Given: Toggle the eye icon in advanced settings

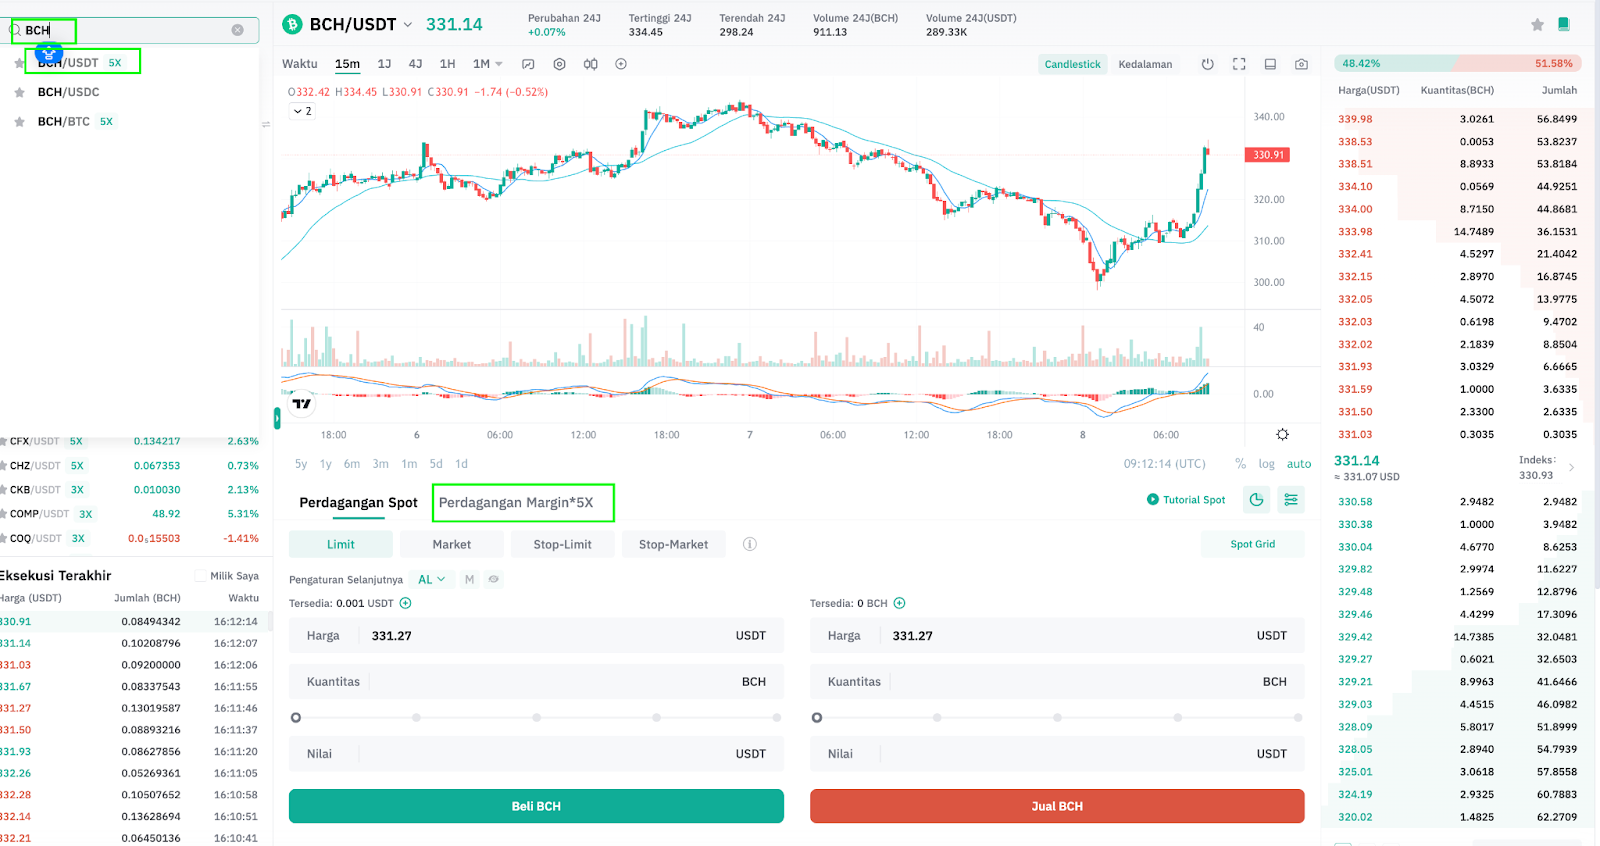Looking at the screenshot, I should click(494, 579).
